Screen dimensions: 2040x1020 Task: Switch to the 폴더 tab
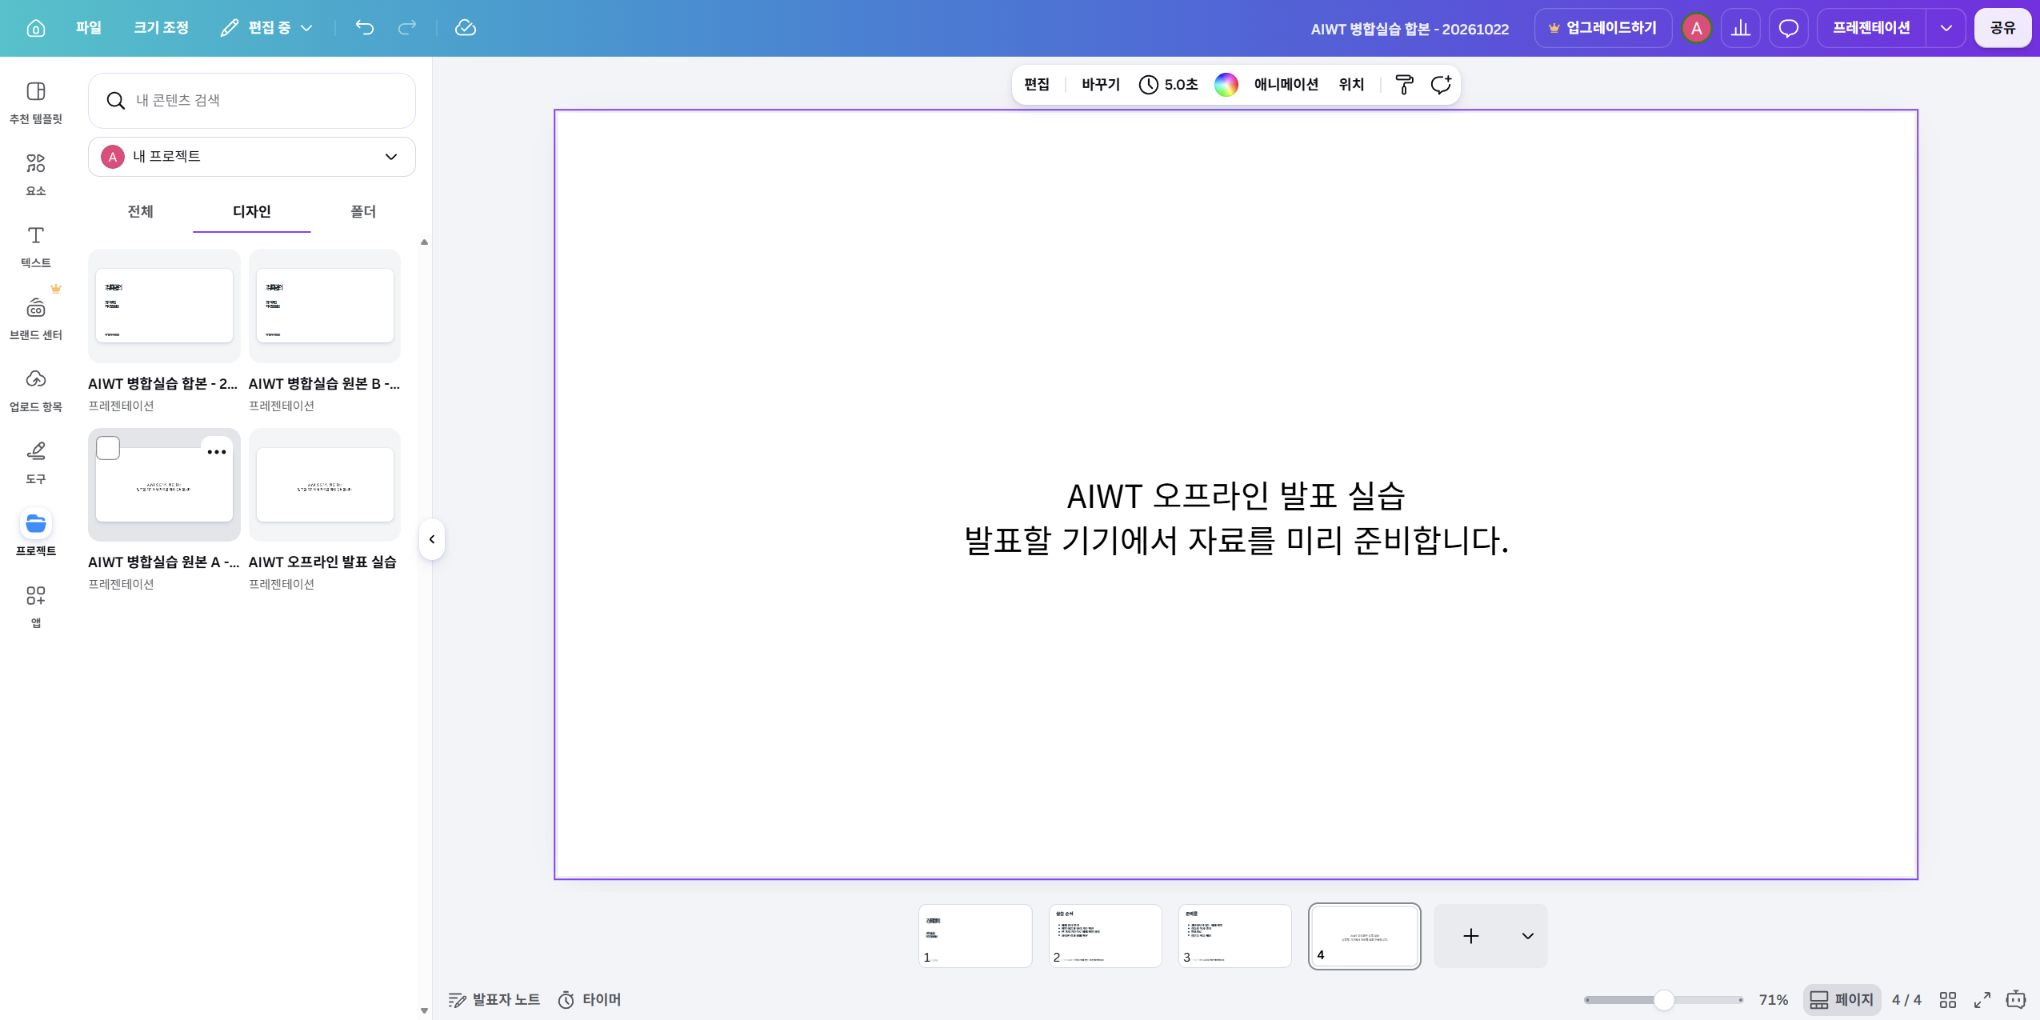(x=363, y=211)
